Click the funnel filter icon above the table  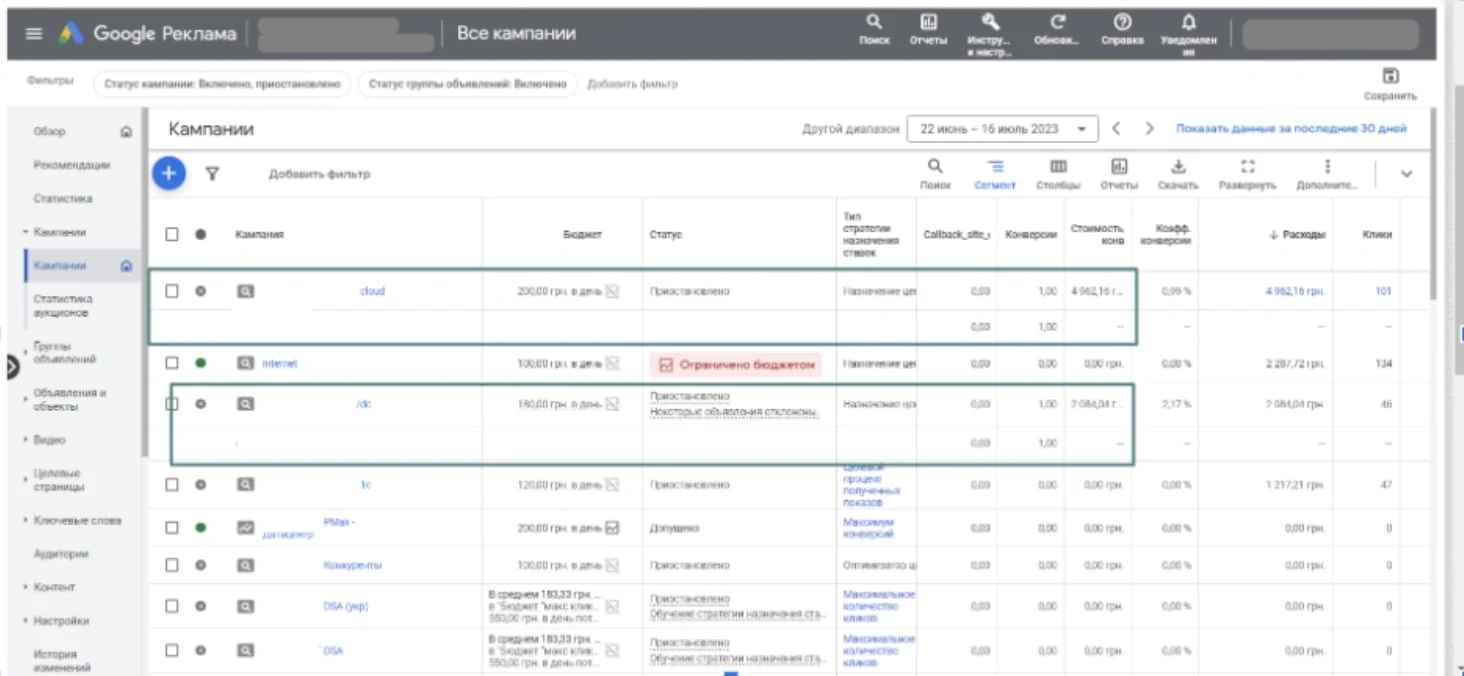point(212,174)
